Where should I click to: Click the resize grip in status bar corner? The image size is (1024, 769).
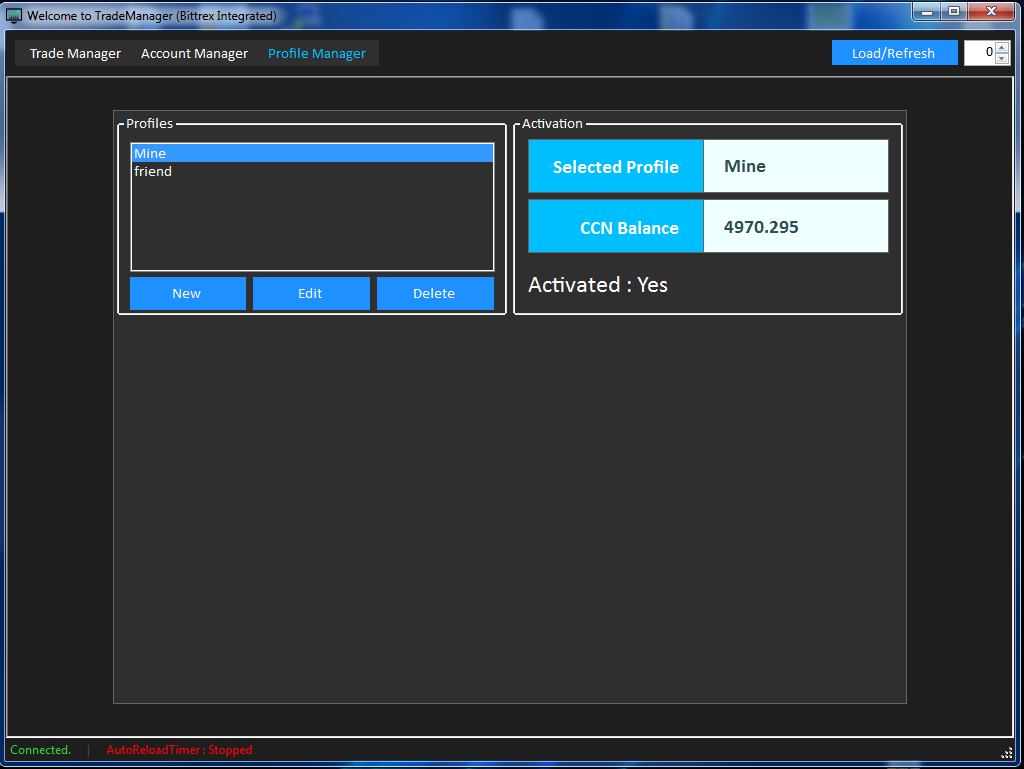[x=1006, y=753]
